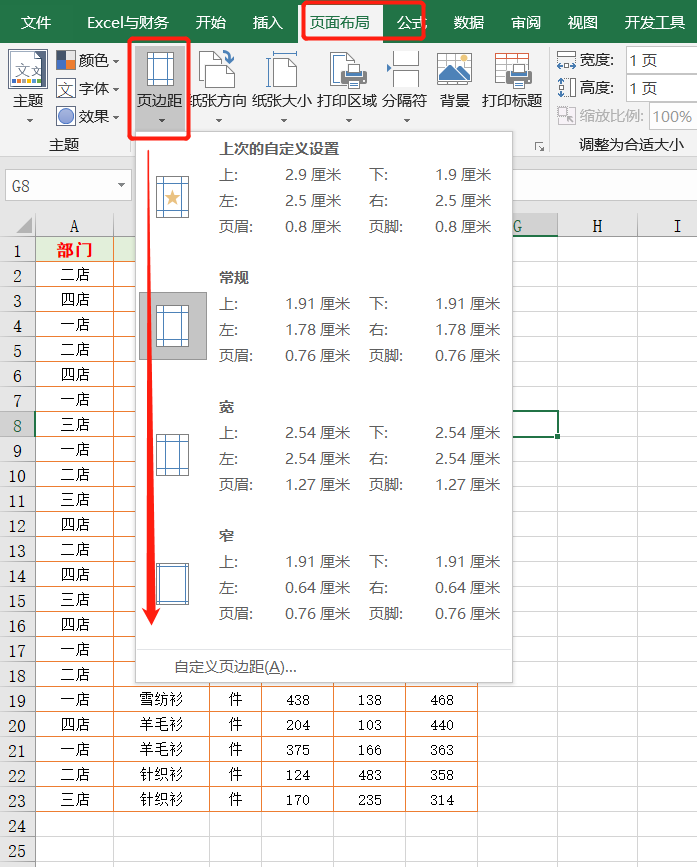Viewport: 697px width, 867px height.
Task: Open the Name Box dropdown arrow
Action: 122,186
